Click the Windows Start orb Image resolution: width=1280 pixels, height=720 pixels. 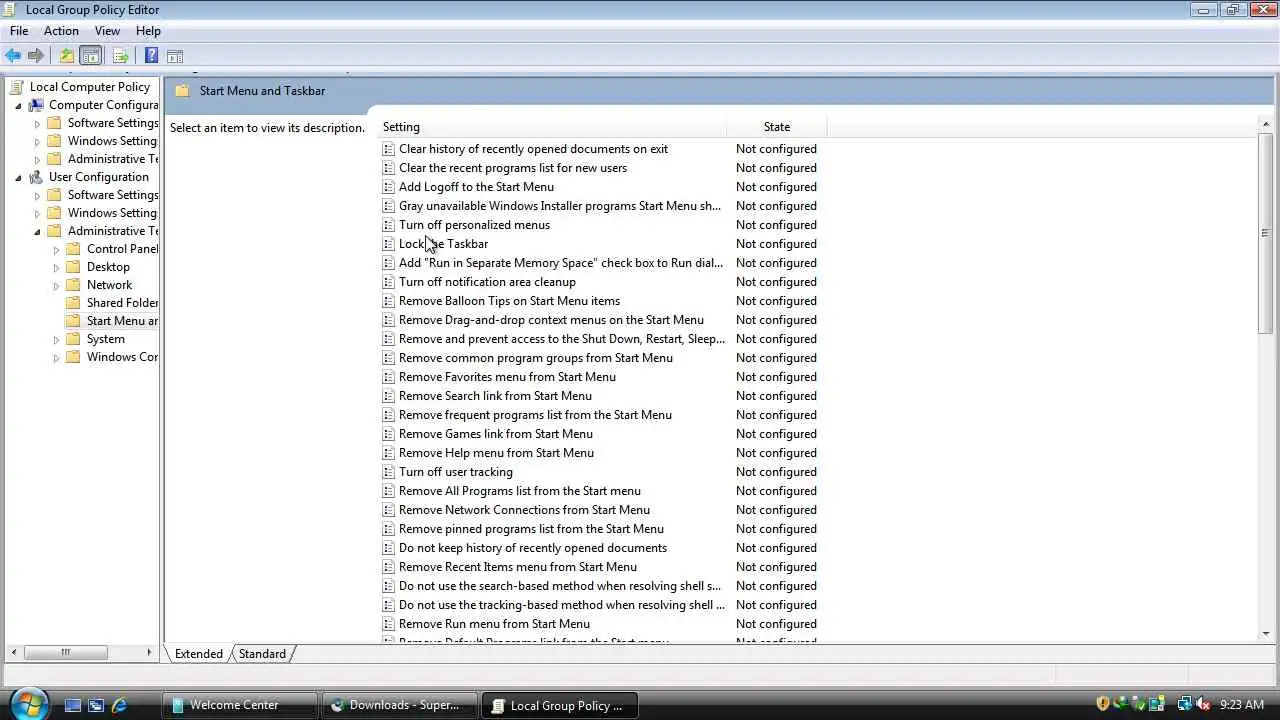point(29,704)
